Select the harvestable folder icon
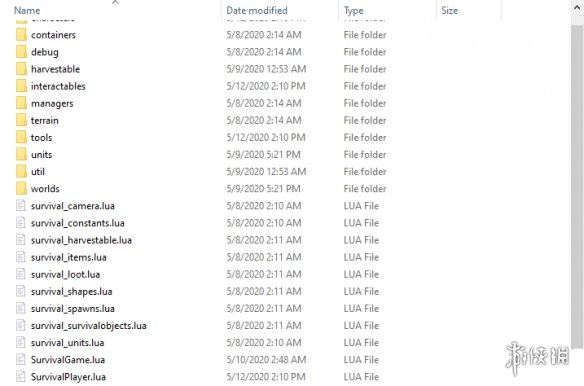 21,69
